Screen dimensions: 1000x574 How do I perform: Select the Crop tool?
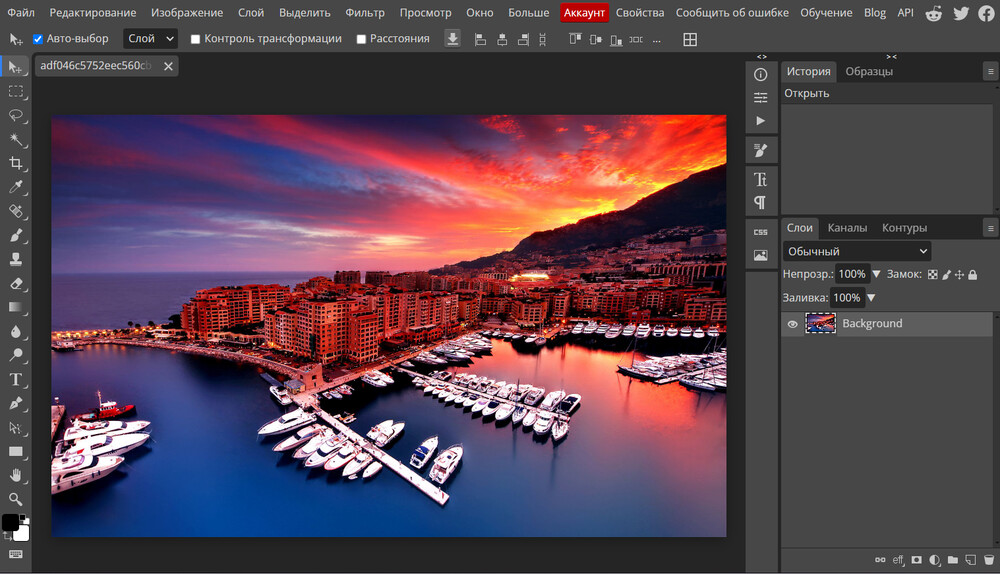pyautogui.click(x=16, y=163)
